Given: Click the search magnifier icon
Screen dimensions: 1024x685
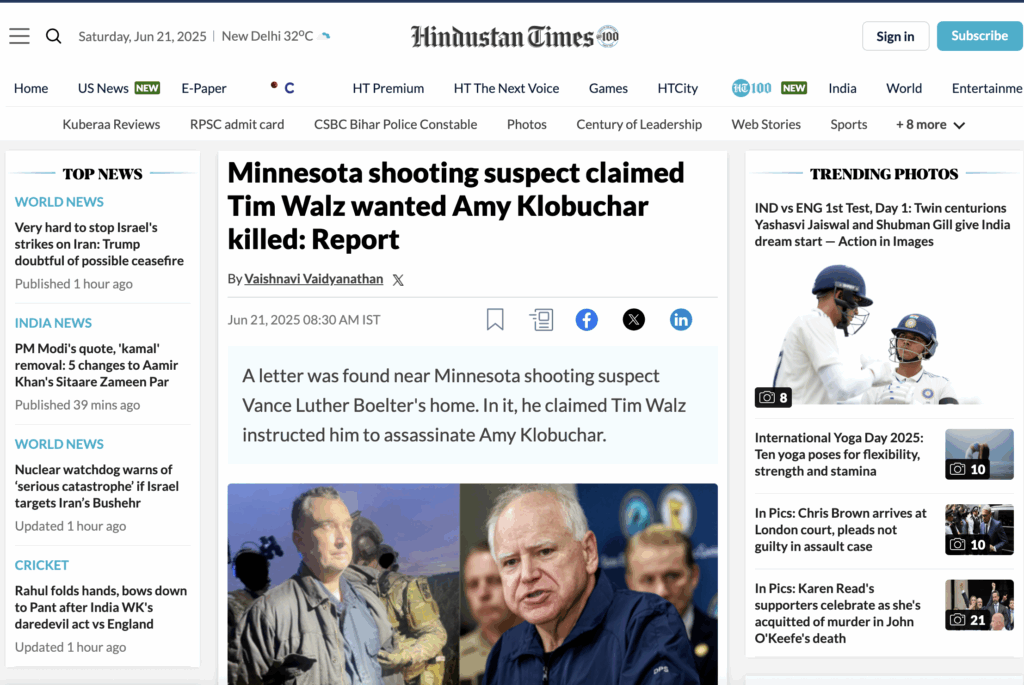Looking at the screenshot, I should [x=54, y=36].
